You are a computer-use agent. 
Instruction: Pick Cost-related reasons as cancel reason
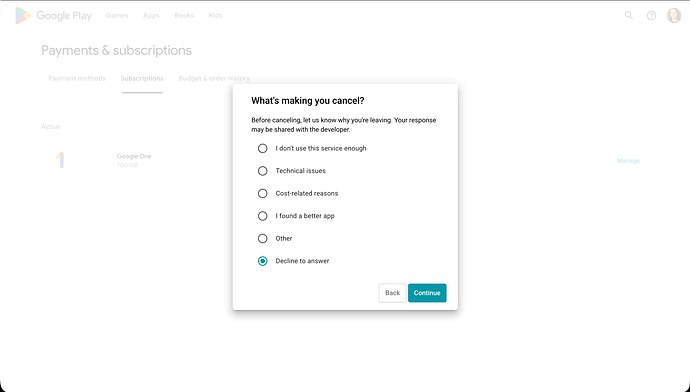263,193
